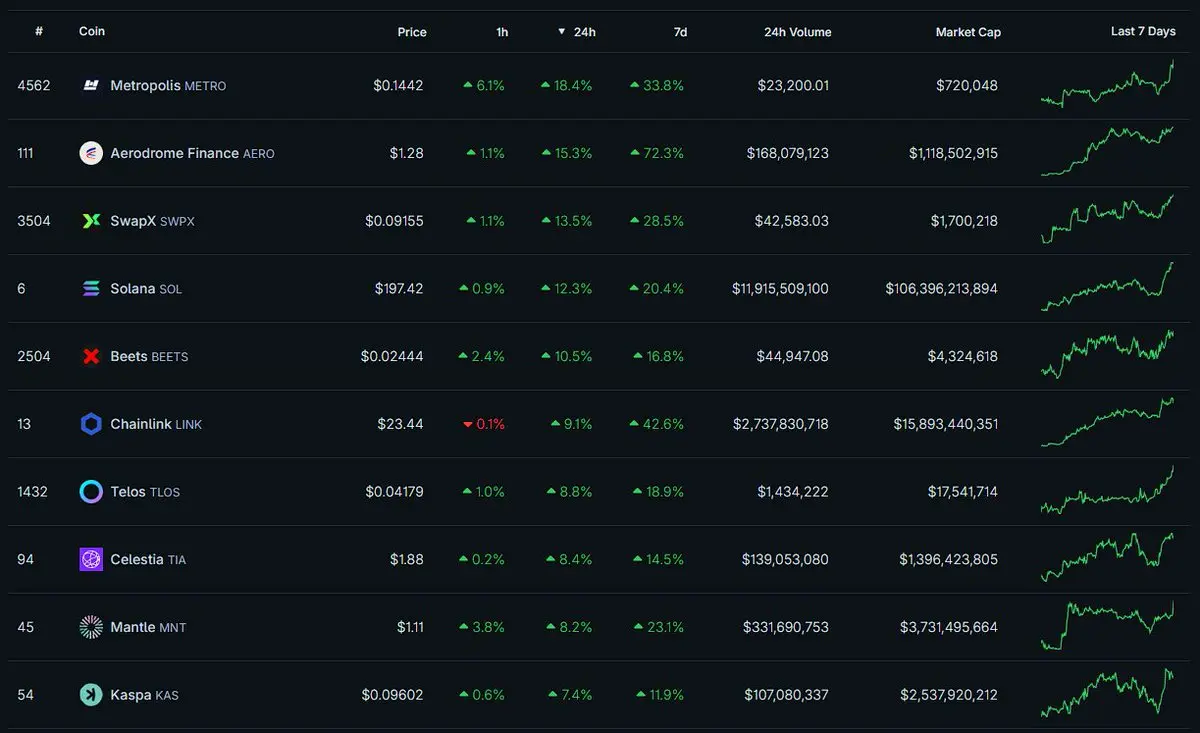Screen dimensions: 1200x733
Task: Open Metropolis 7-day sparkline chart
Action: tap(1108, 84)
